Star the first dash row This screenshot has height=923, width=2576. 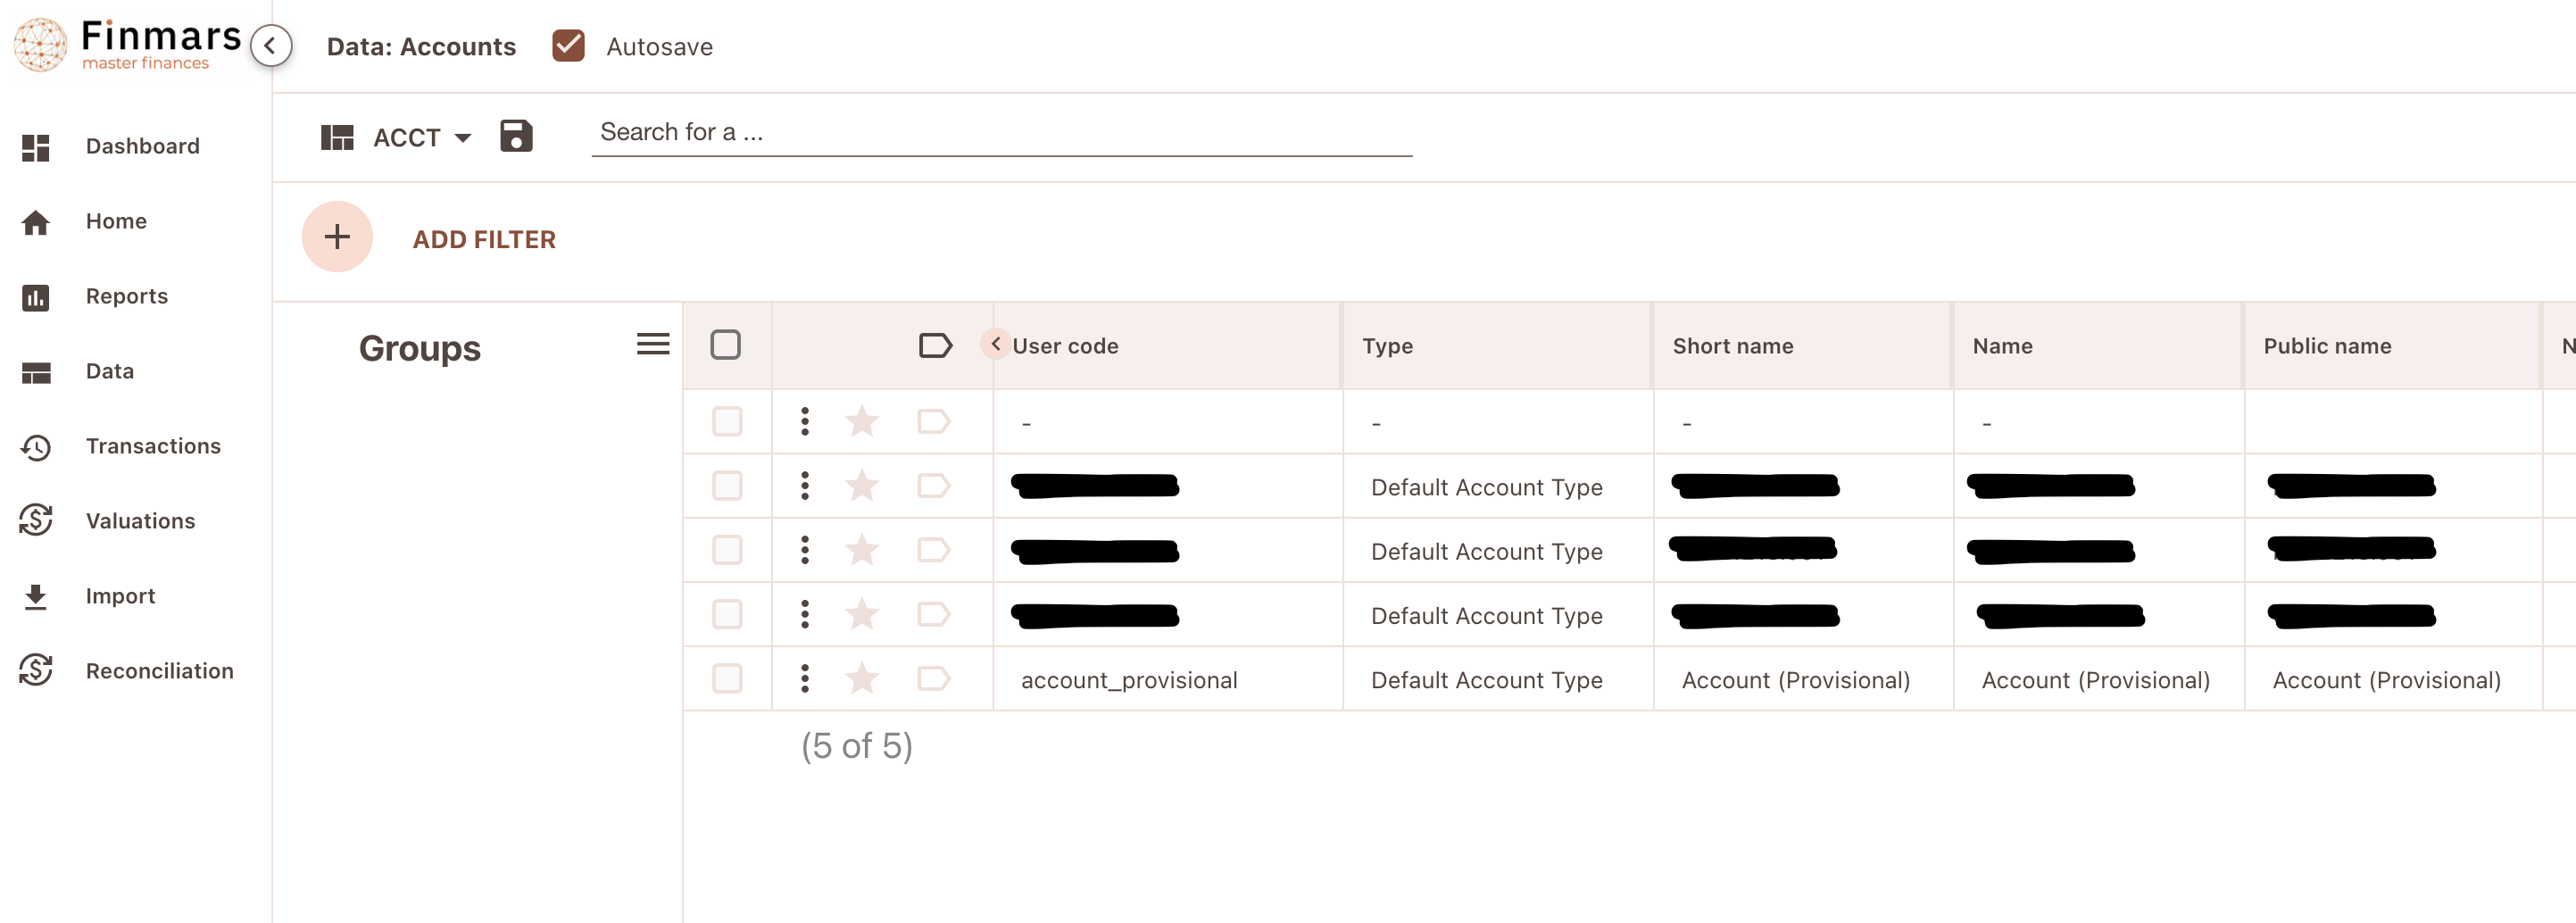click(x=862, y=421)
